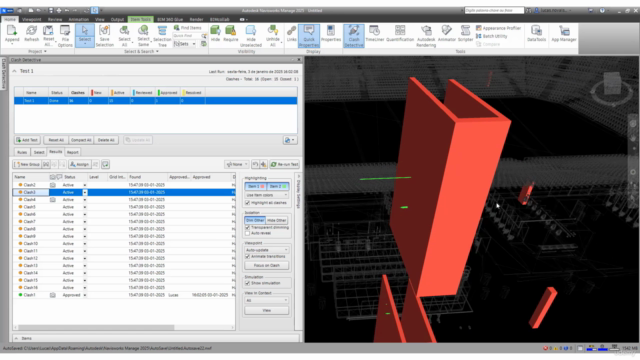The width and height of the screenshot is (640, 360).
Task: Click the Reset All button
Action: [x=56, y=140]
